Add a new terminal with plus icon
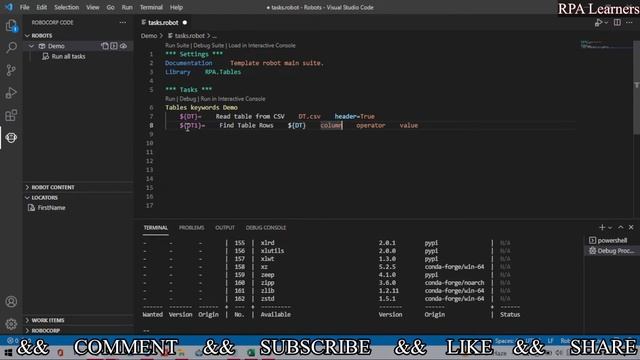This screenshot has width=640, height=360. click(602, 227)
